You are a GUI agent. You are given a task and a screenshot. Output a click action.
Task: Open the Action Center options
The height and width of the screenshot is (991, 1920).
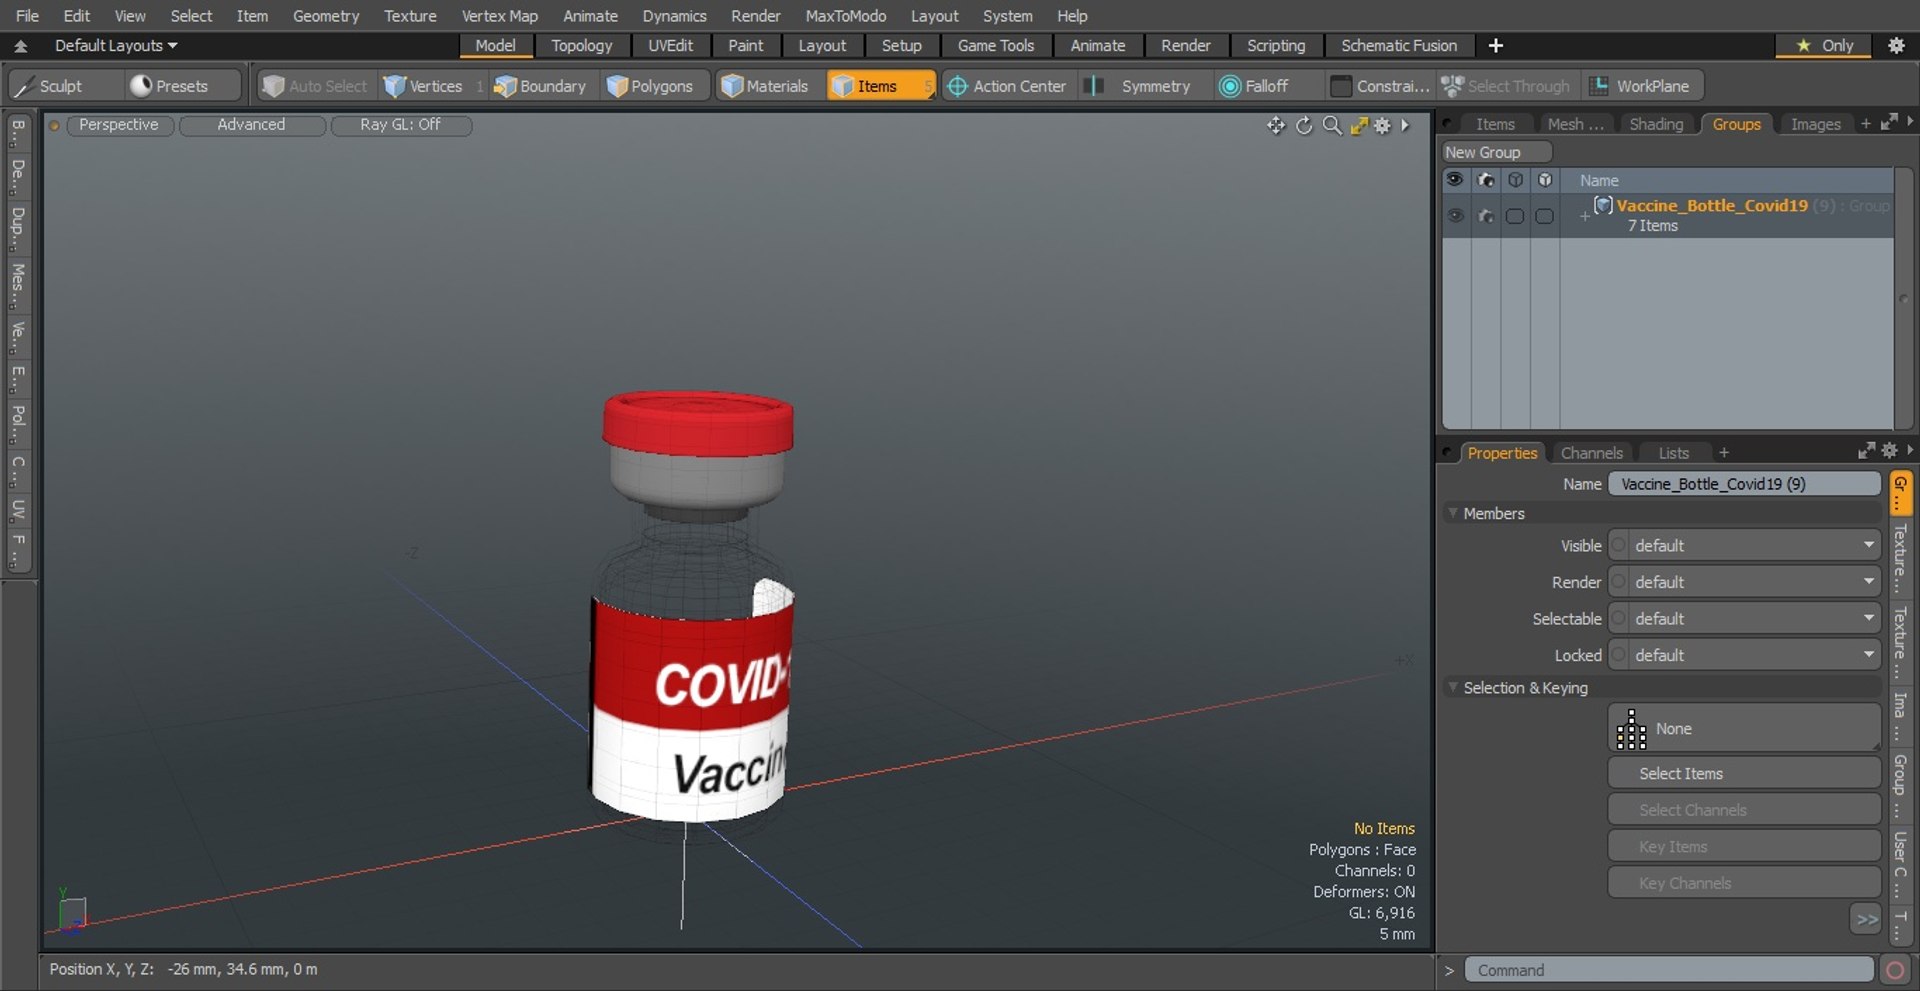pos(1007,86)
